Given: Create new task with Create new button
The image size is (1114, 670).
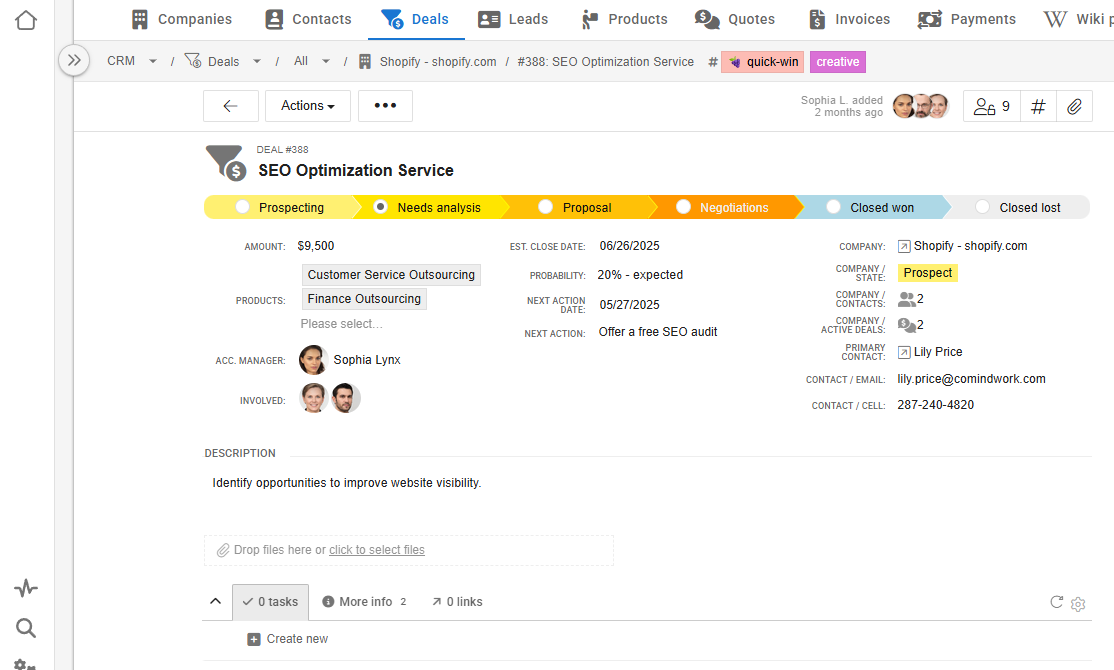Looking at the screenshot, I should 288,638.
